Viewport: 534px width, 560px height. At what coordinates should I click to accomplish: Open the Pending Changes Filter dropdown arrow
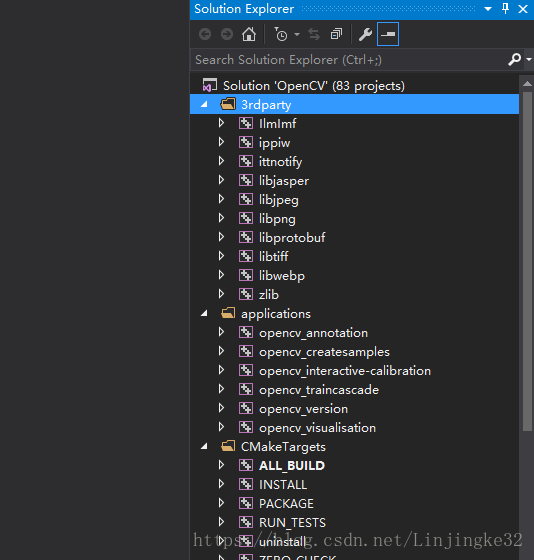(x=297, y=35)
